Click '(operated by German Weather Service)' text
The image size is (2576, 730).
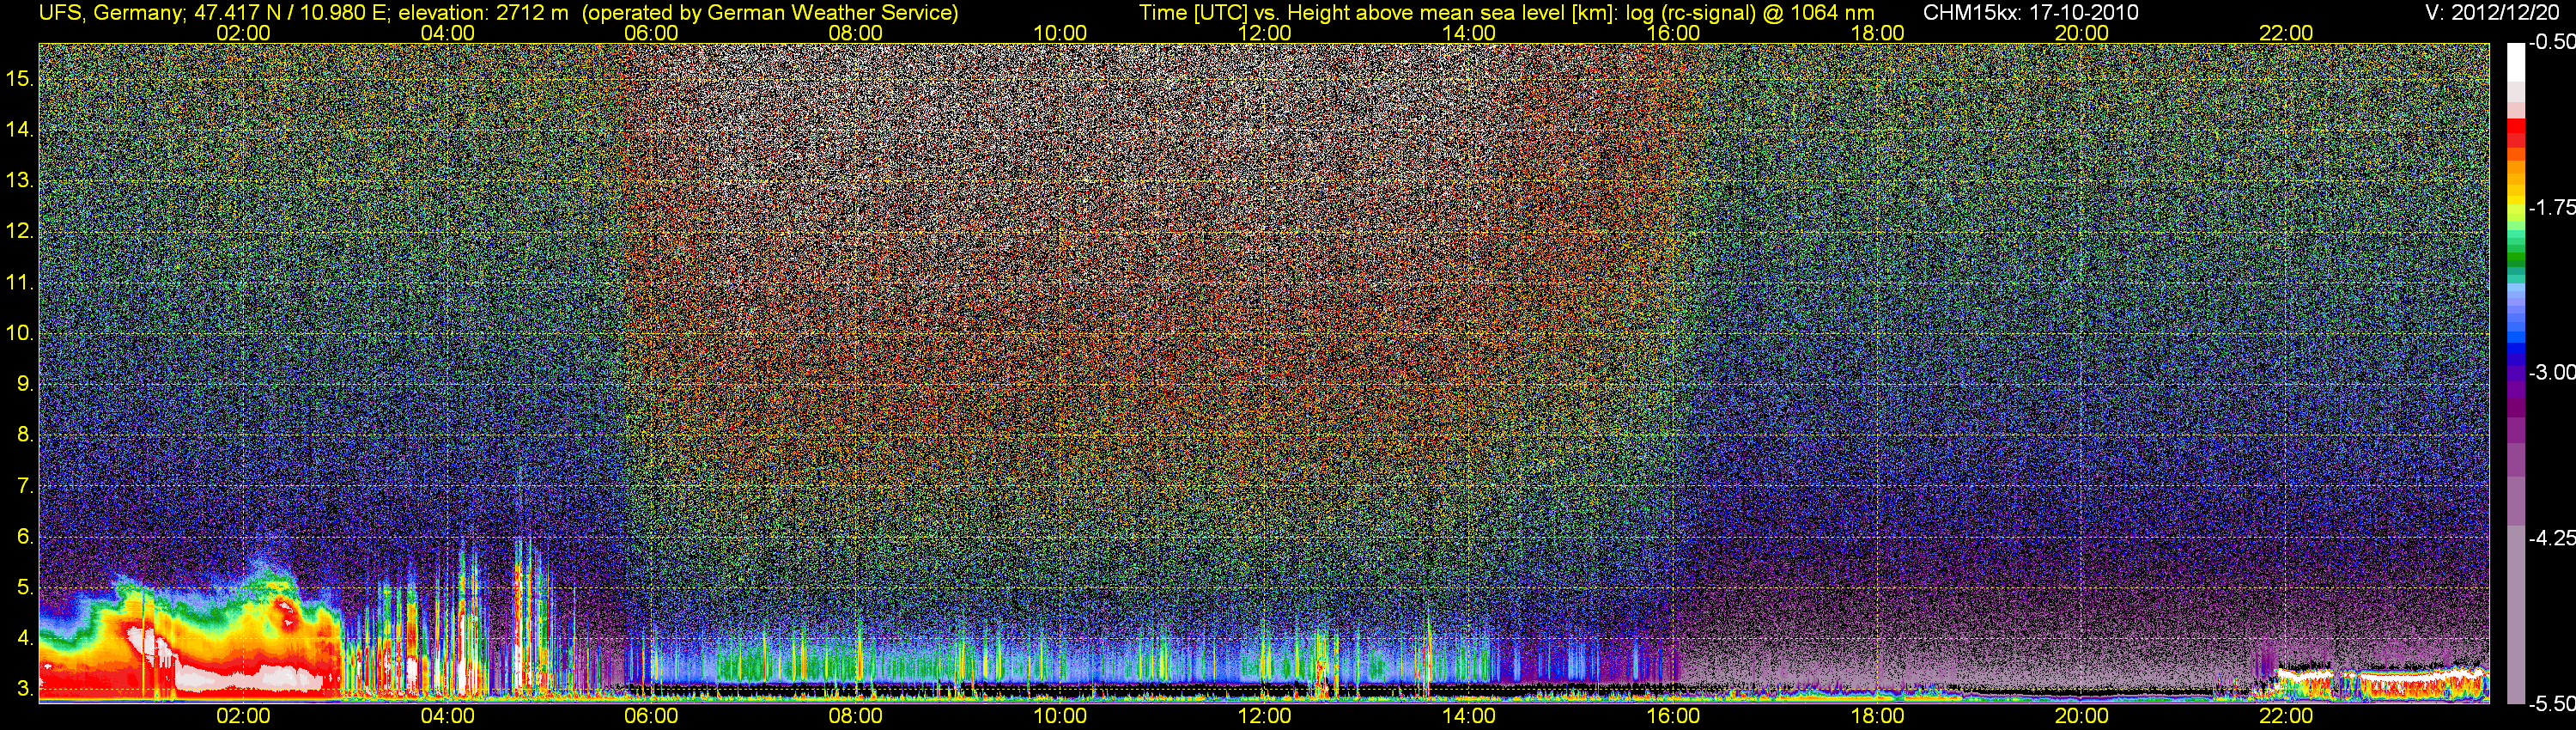770,13
